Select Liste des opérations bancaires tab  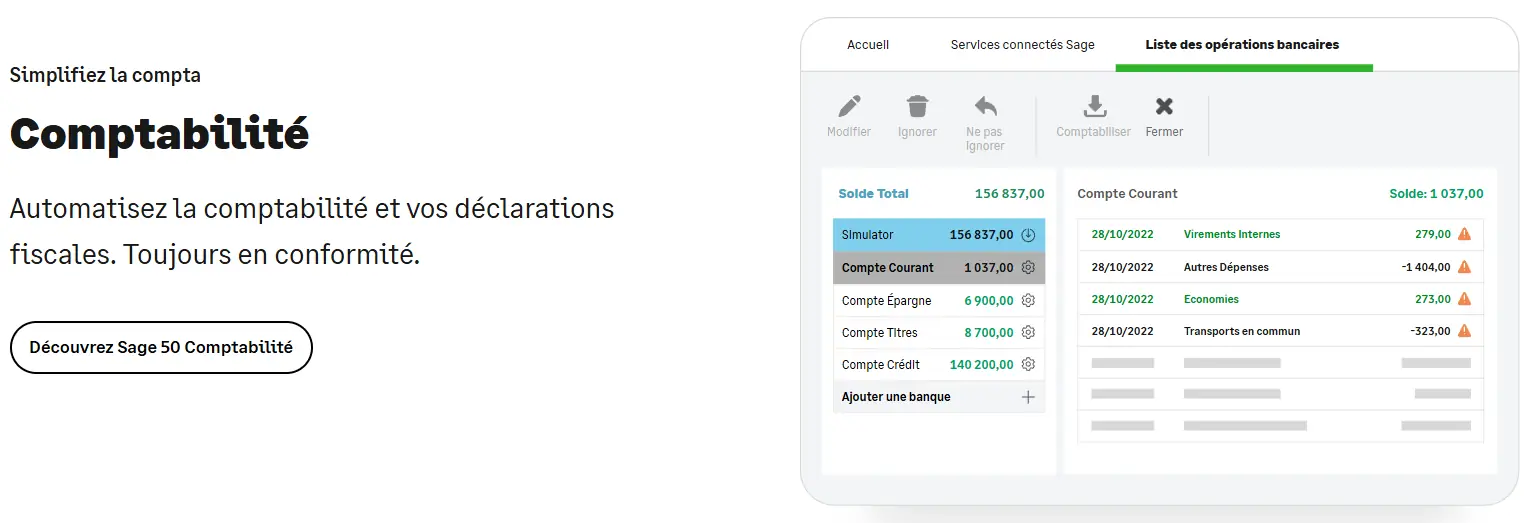pyautogui.click(x=1242, y=45)
